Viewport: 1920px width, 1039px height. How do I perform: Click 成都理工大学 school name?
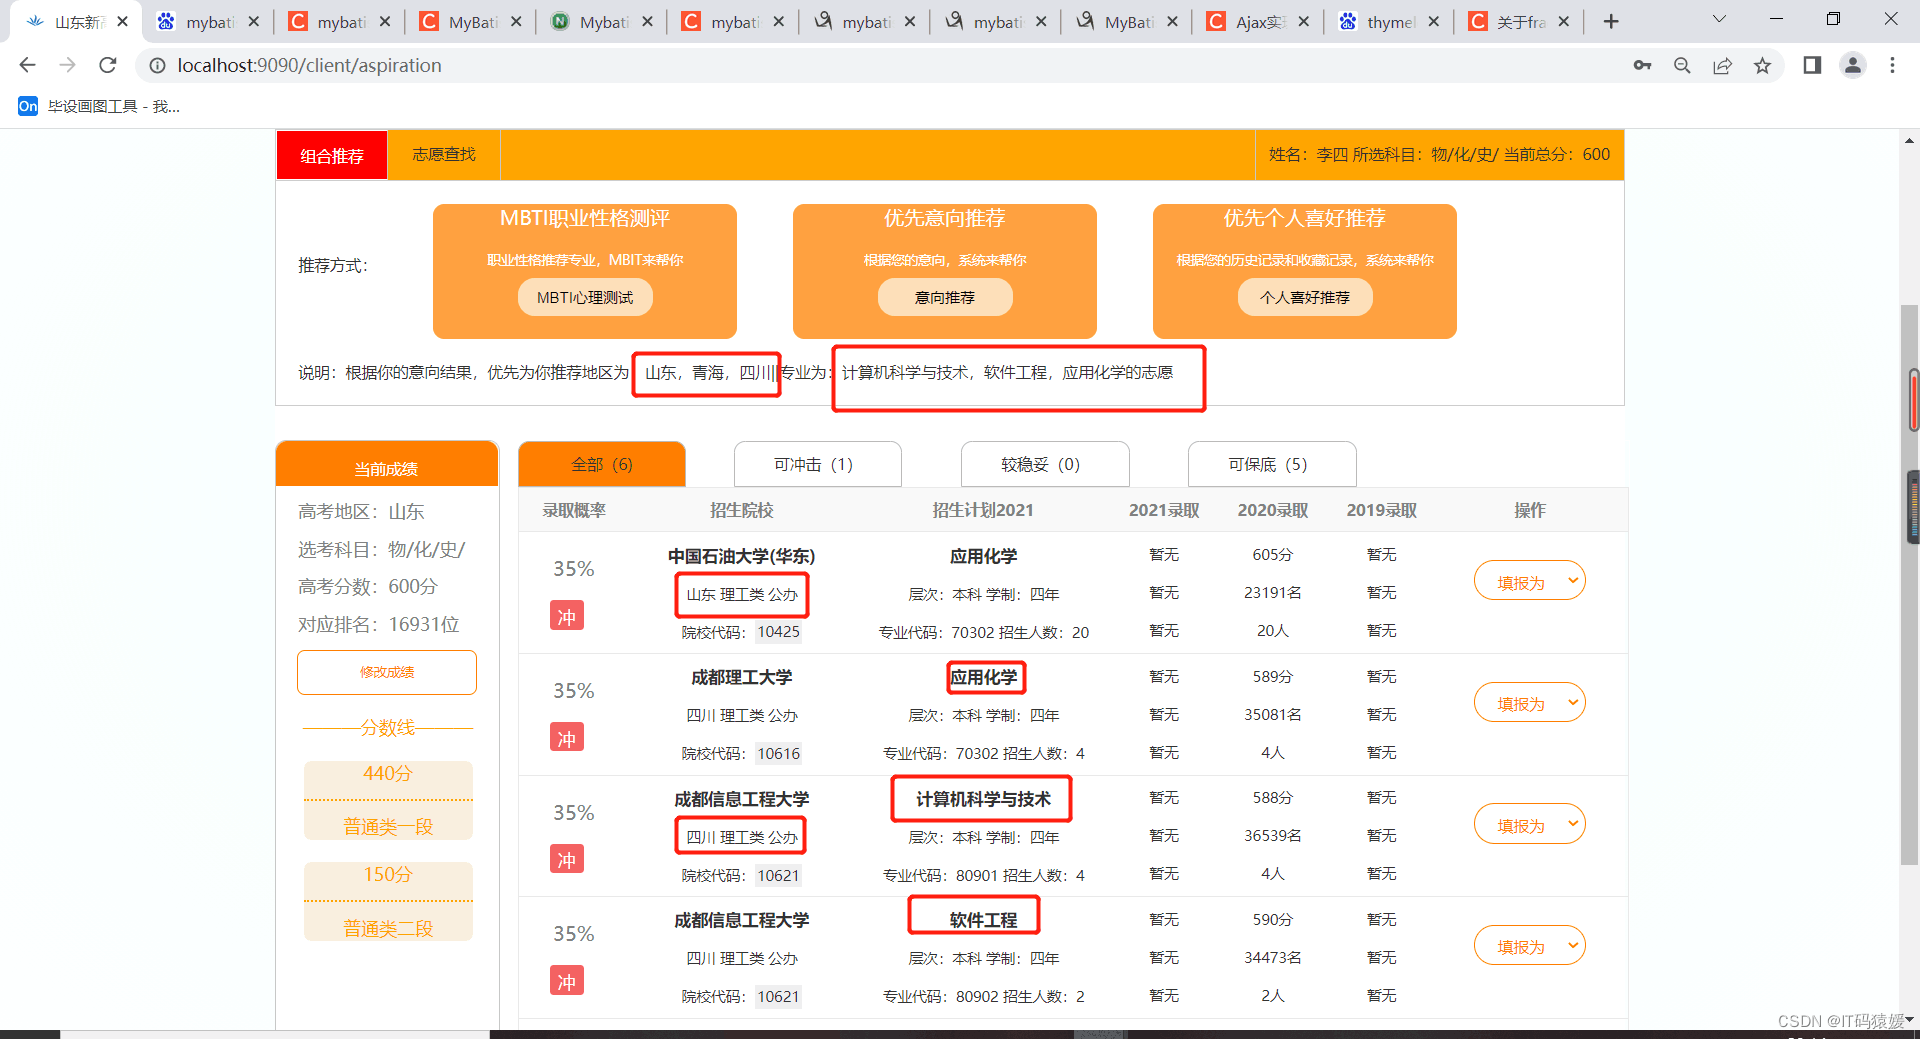[741, 677]
